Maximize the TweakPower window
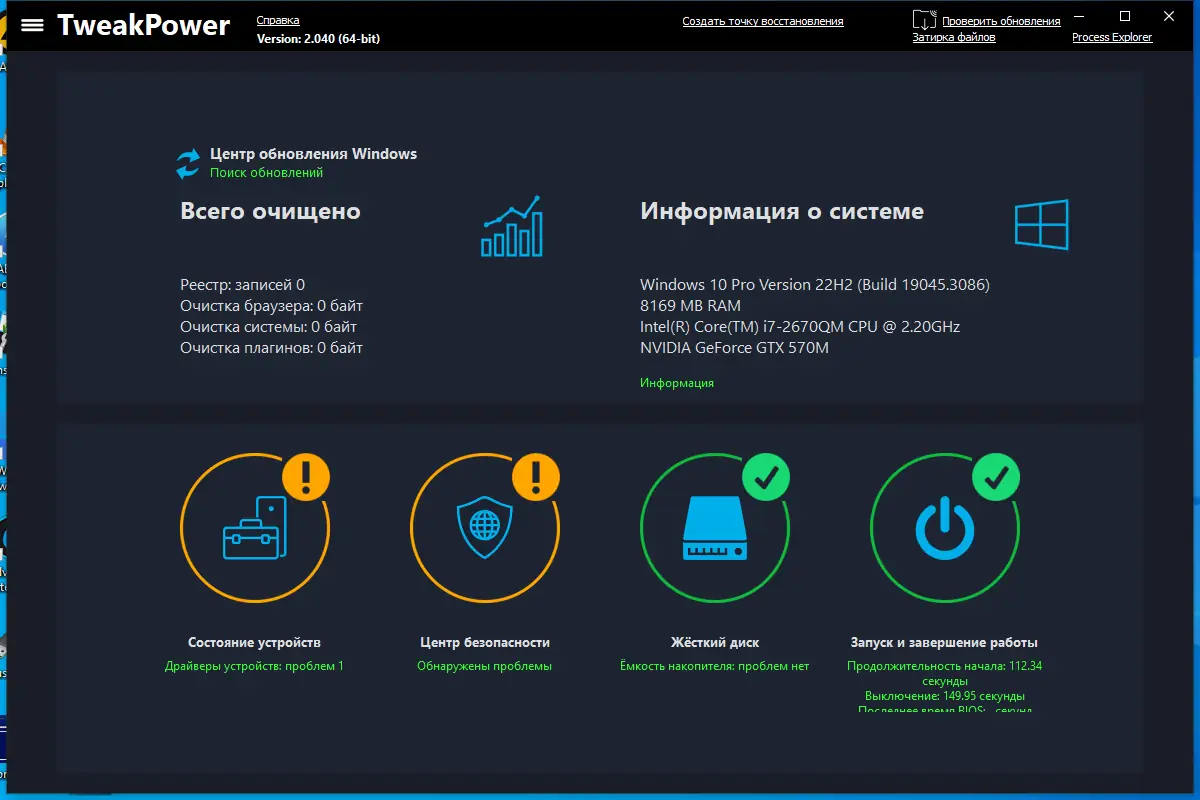1200x800 pixels. [1125, 16]
